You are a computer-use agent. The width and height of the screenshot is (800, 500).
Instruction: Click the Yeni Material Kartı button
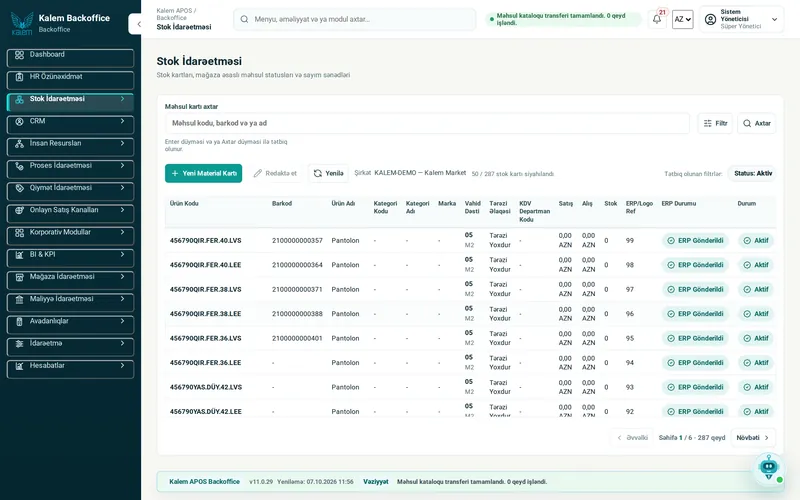point(204,173)
